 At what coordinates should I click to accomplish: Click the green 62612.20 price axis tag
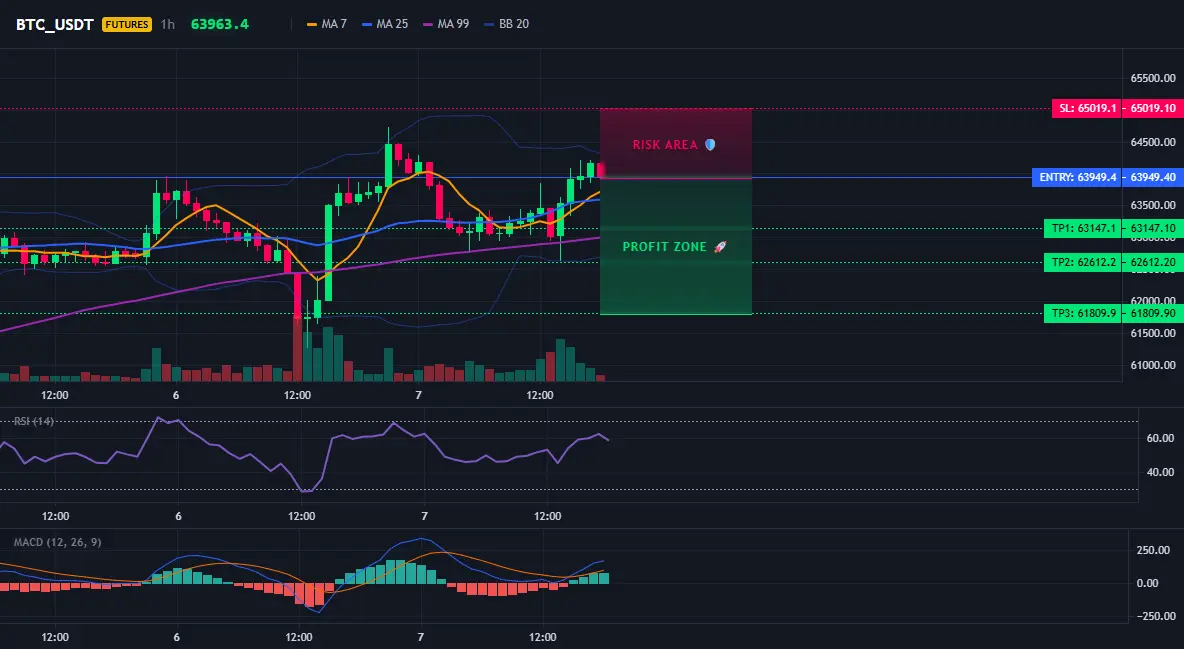coord(1152,262)
